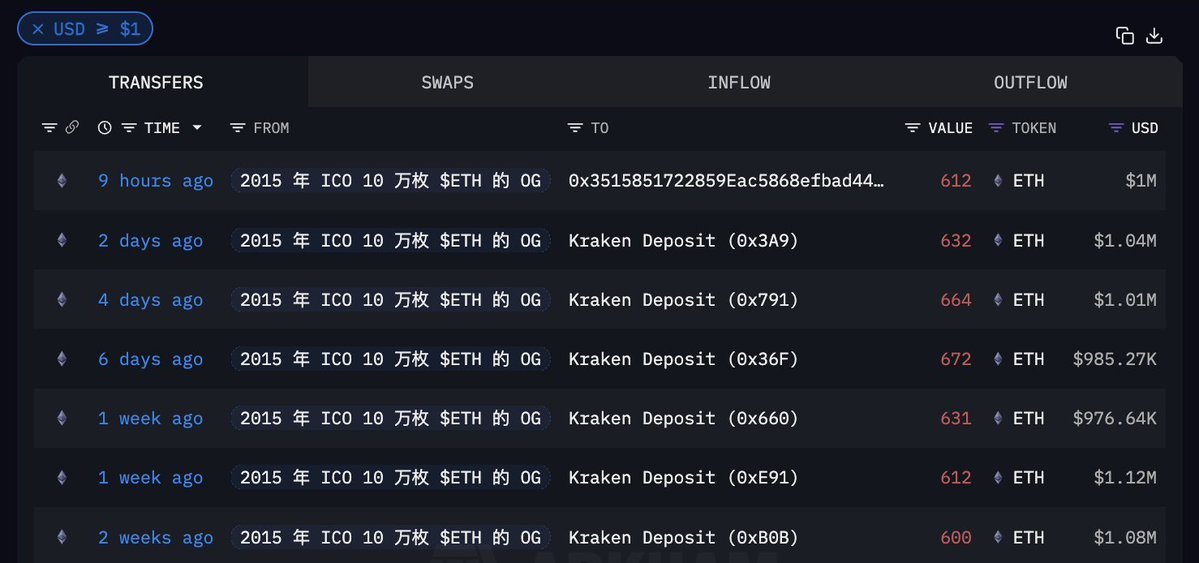
Task: Open the OUTFLOW tab
Action: point(1030,82)
